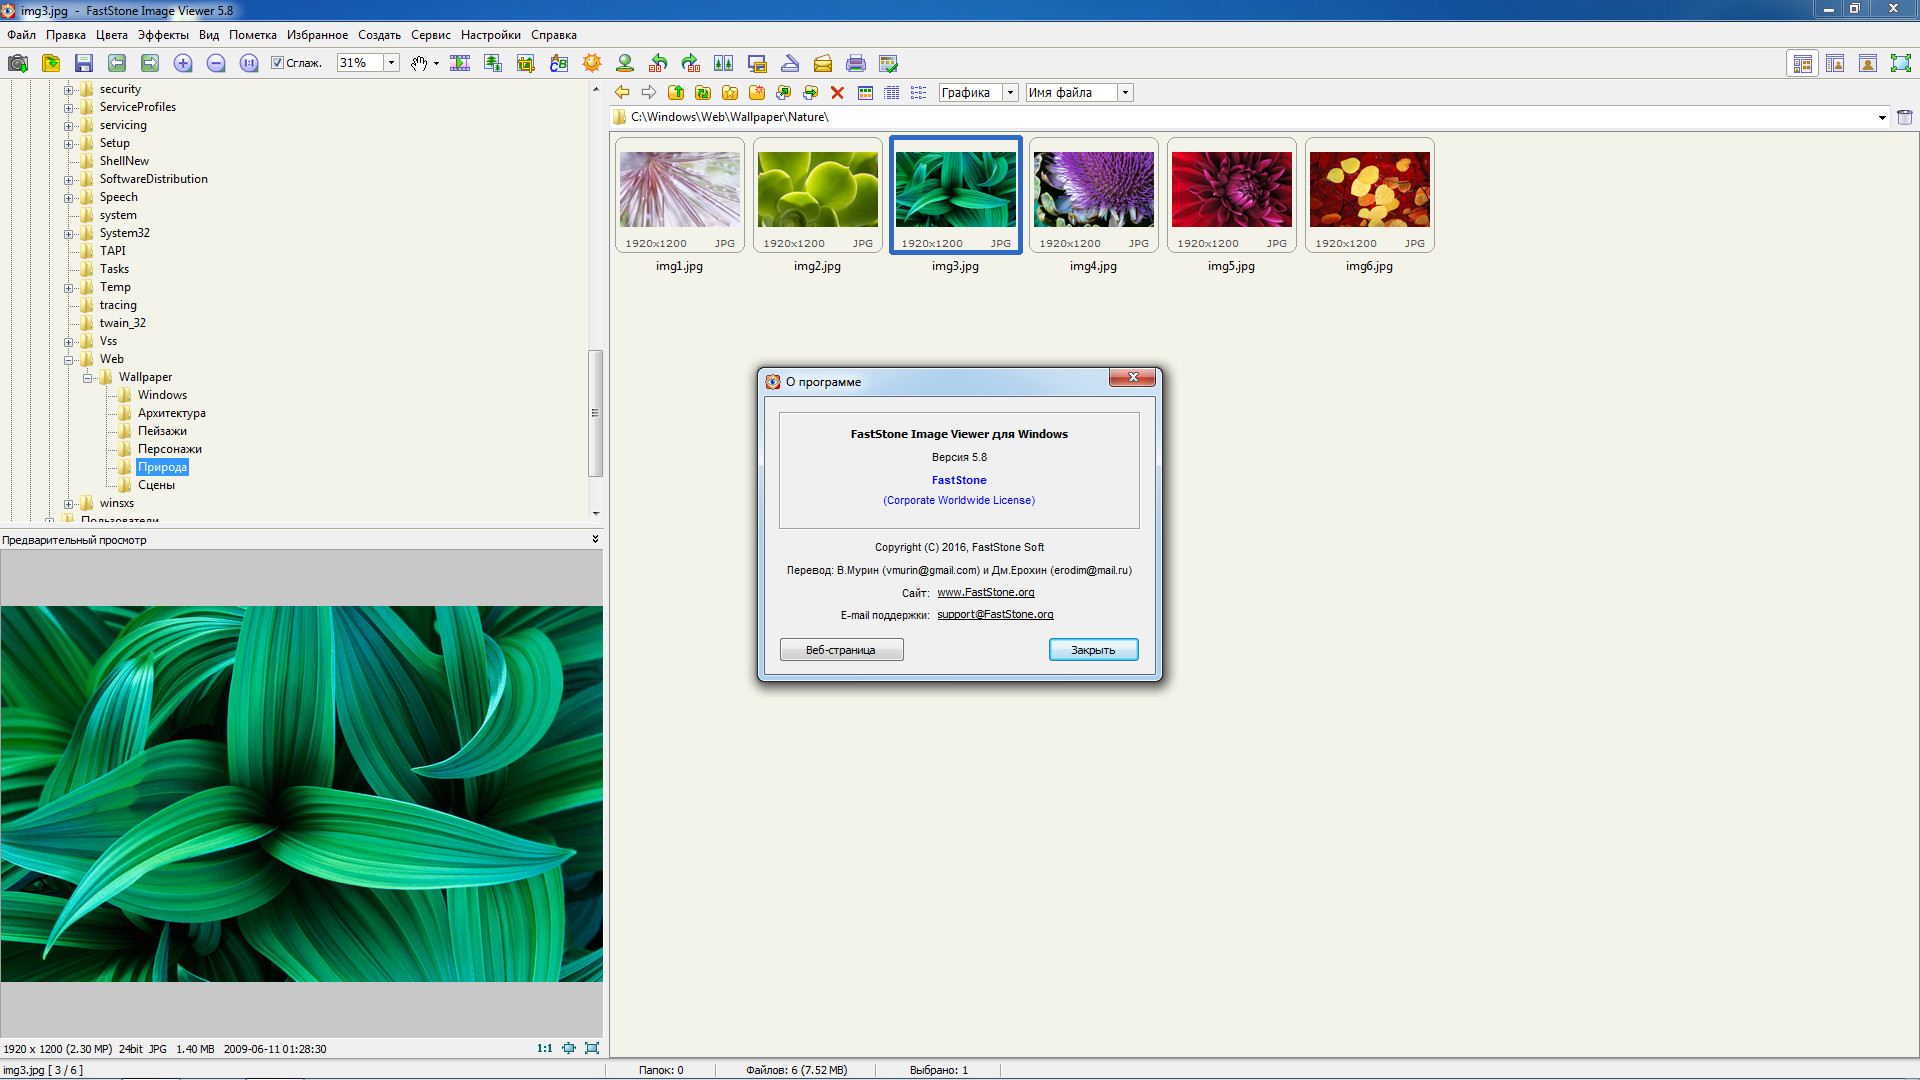Open the Имя файла sort dropdown

(x=1125, y=92)
